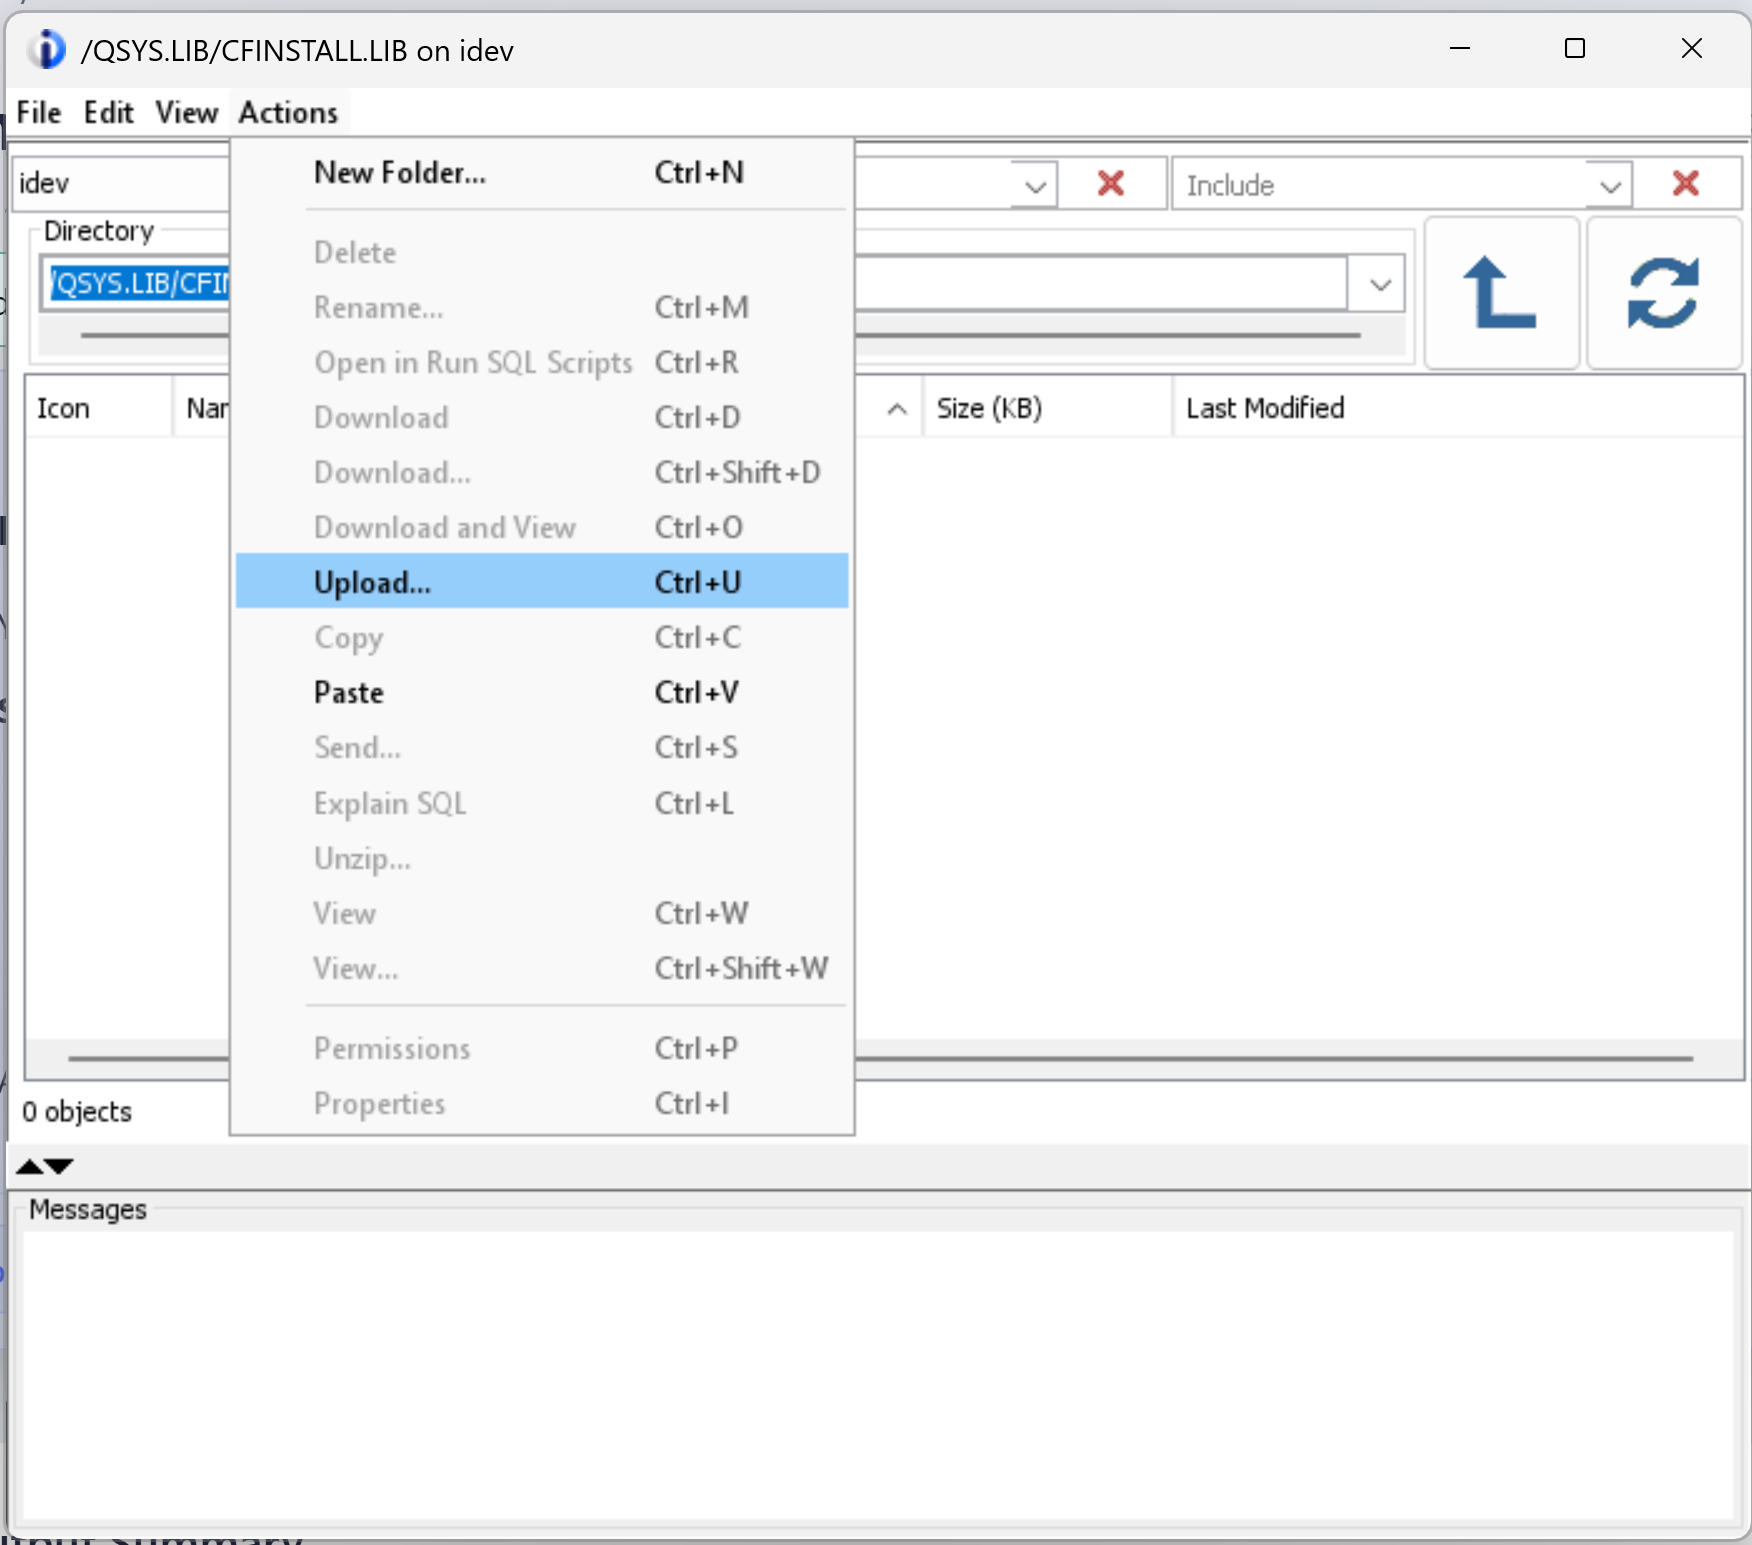Click the Include filter text field

point(1380,185)
